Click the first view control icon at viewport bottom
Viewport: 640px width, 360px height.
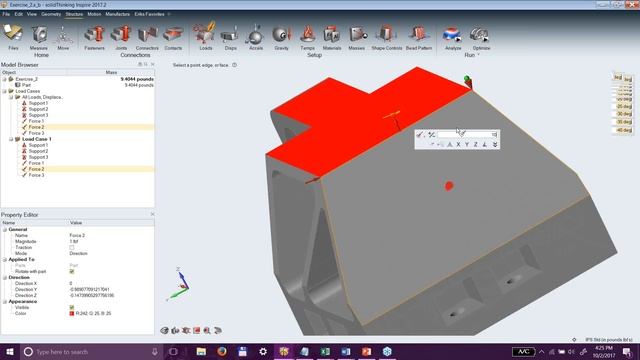pos(164,330)
